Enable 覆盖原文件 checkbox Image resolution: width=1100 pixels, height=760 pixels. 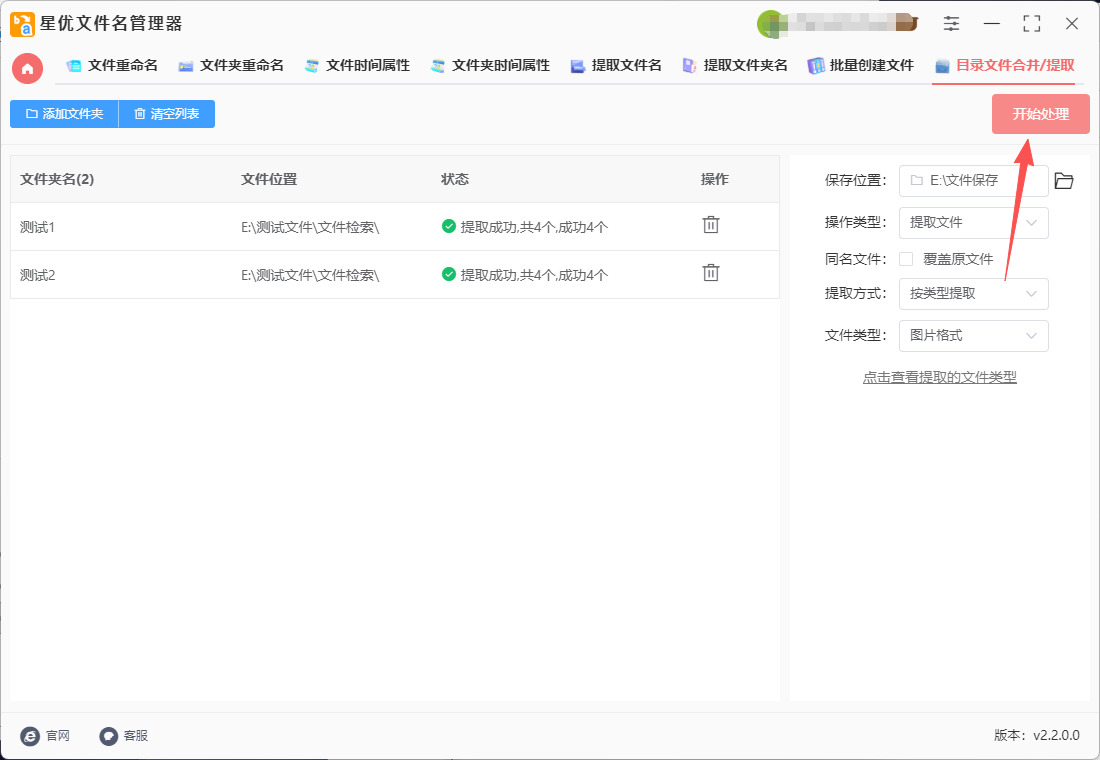pyautogui.click(x=906, y=259)
